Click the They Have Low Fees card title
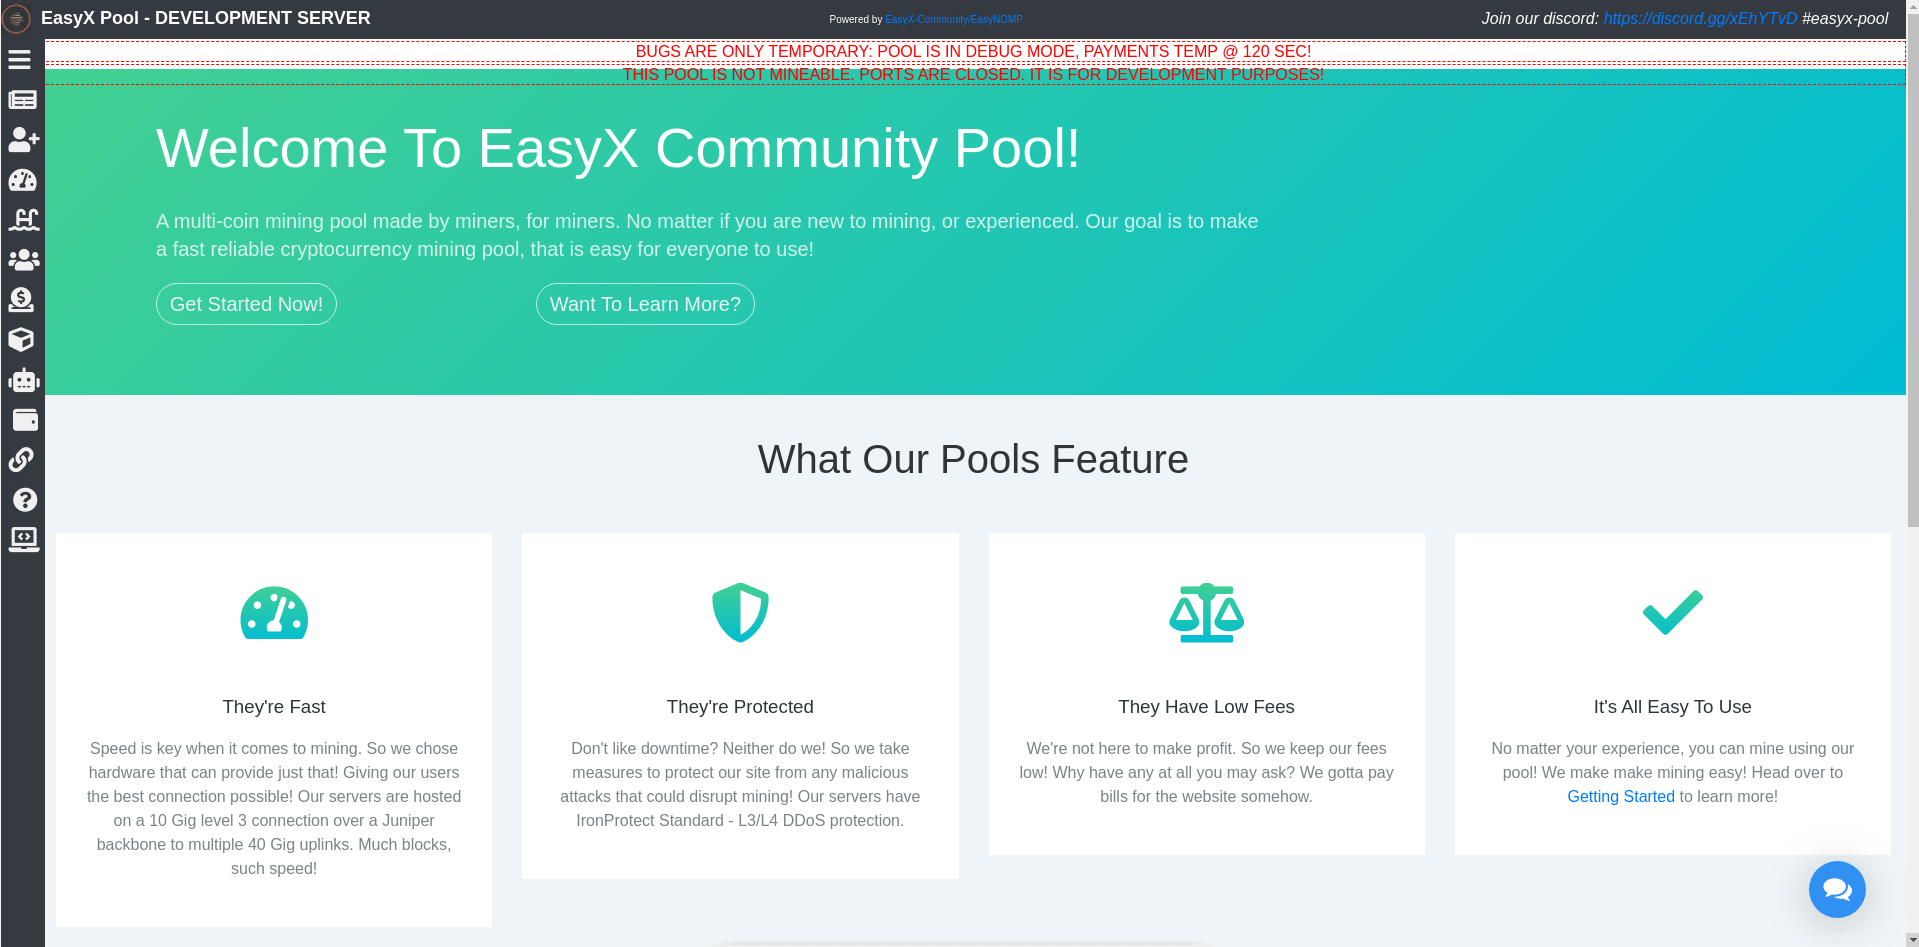 (1206, 707)
